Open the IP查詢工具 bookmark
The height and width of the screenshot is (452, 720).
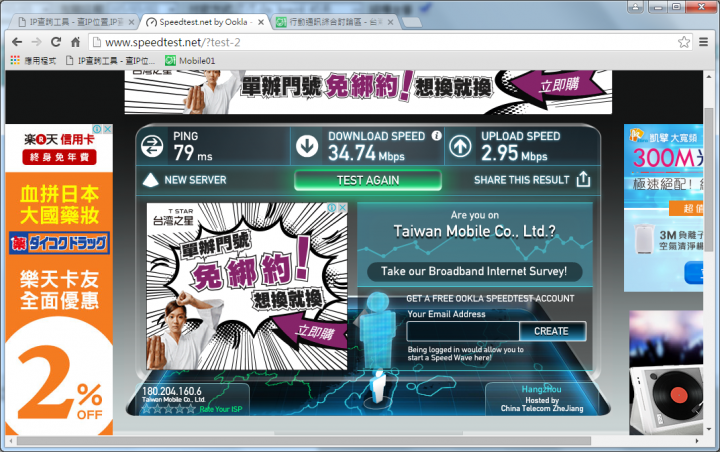[110, 61]
